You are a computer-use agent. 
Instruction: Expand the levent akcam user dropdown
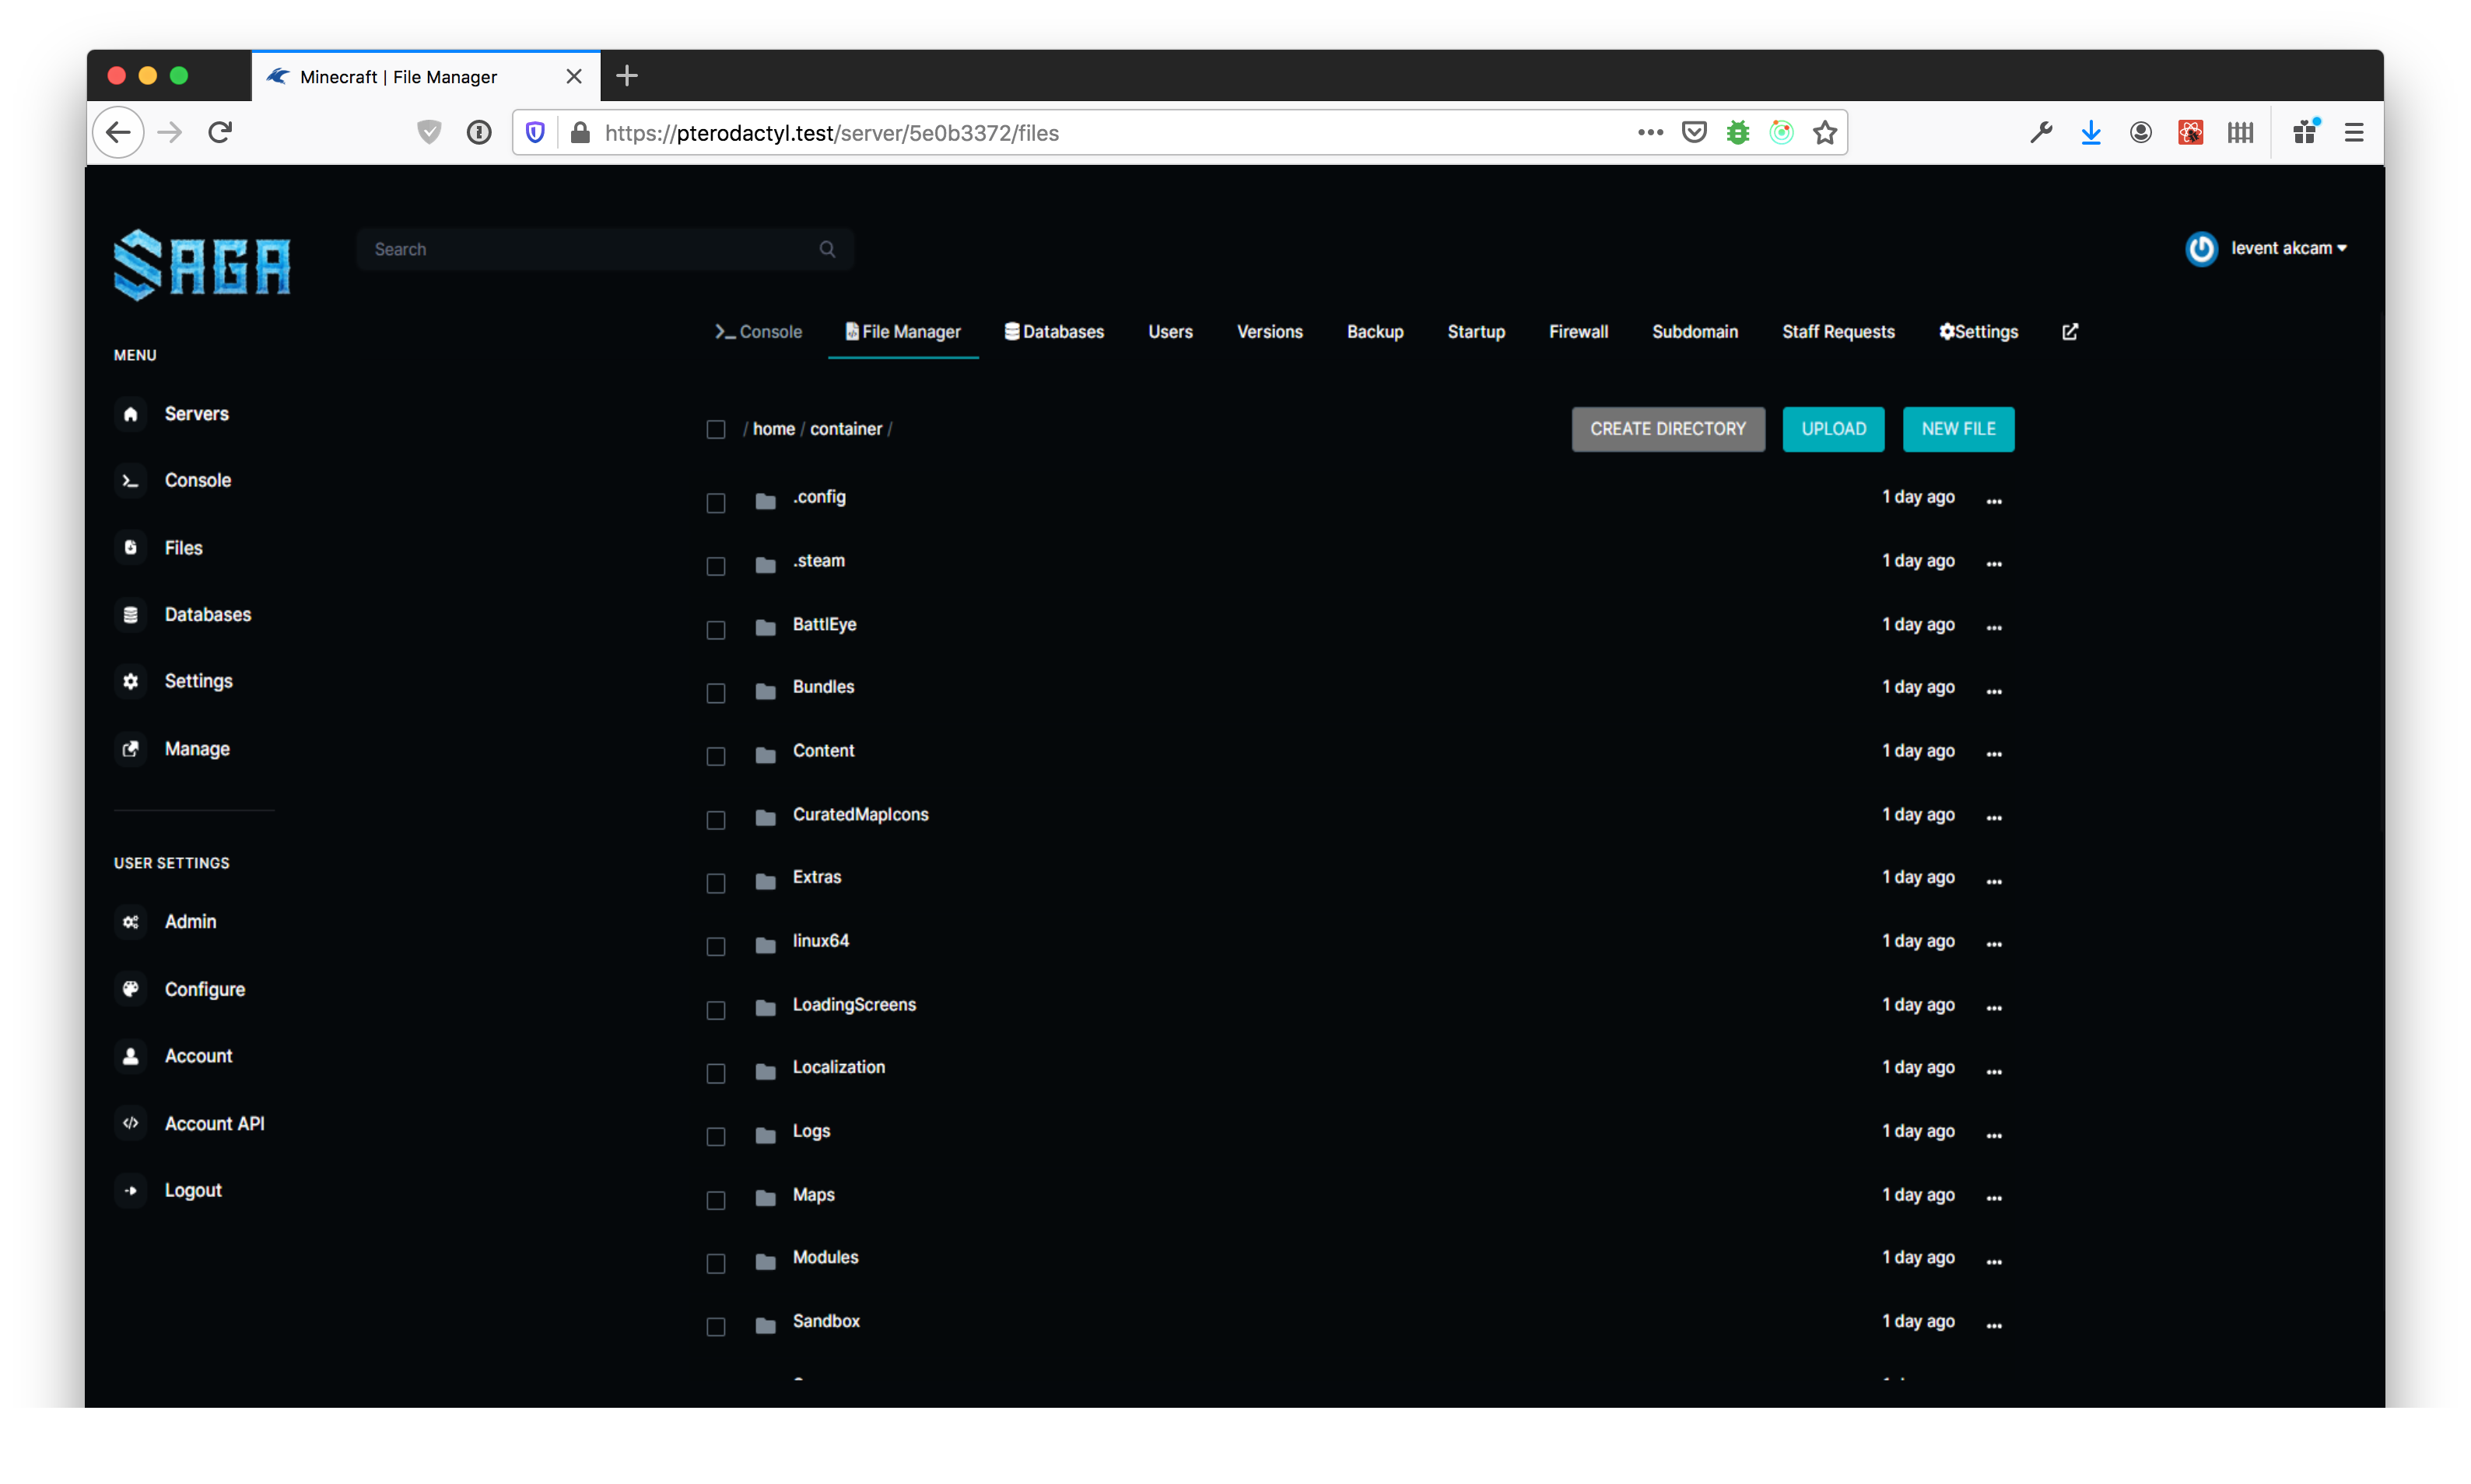coord(2287,248)
